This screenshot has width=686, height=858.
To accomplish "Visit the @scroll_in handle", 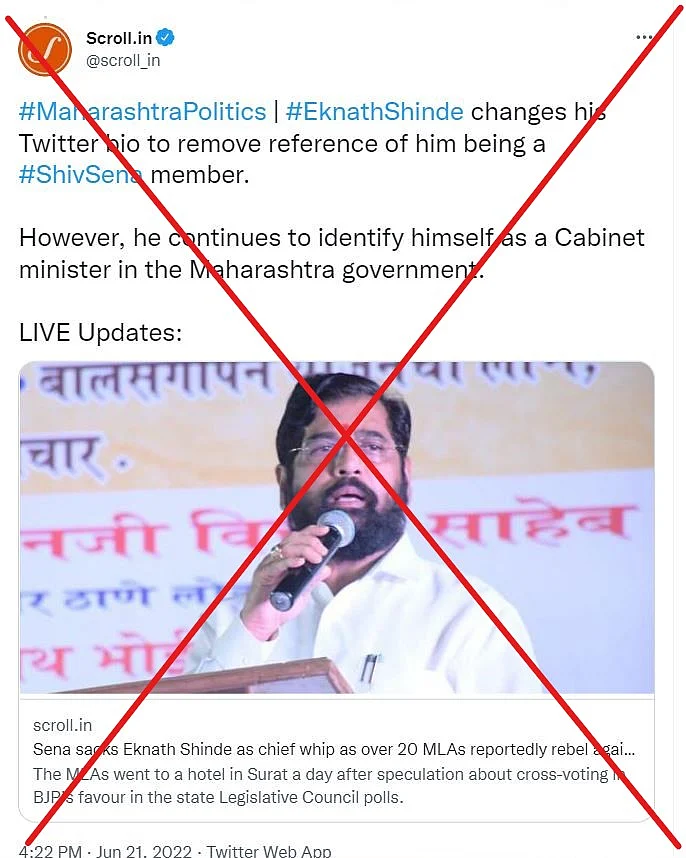I will pos(123,60).
